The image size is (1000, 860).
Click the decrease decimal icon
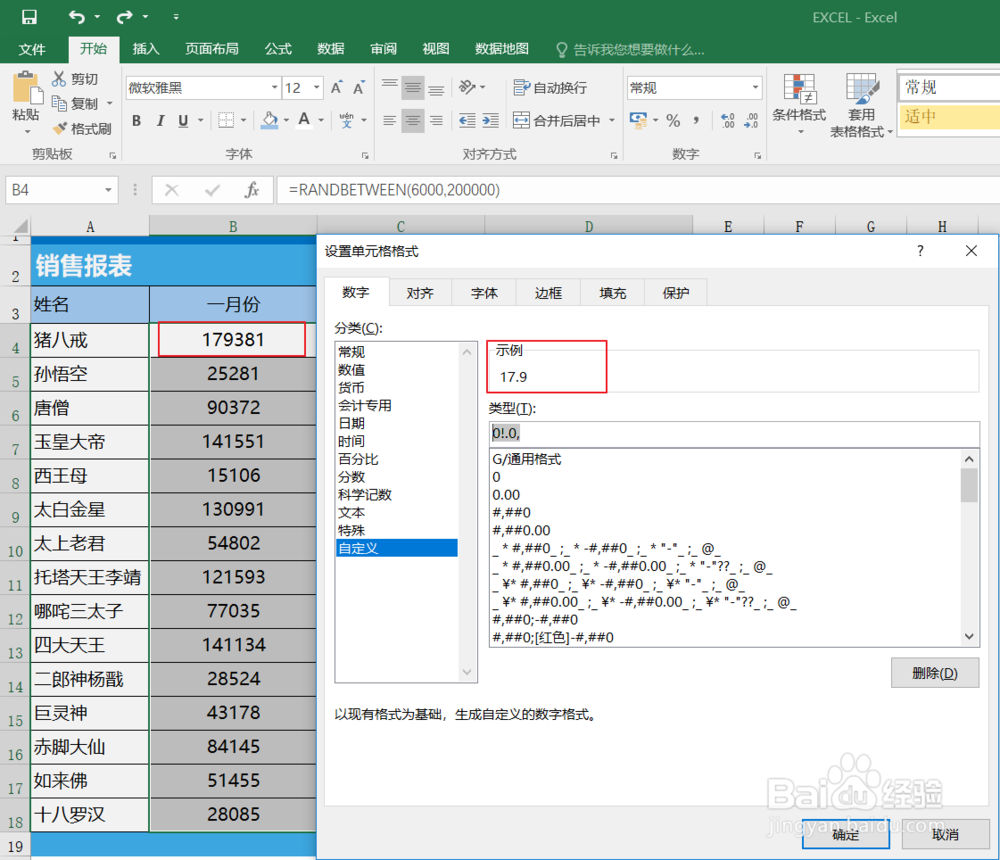click(x=751, y=121)
